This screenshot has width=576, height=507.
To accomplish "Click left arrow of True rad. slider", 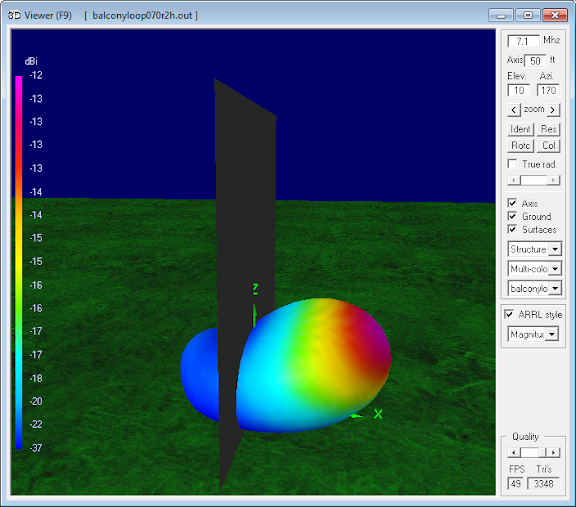I will point(514,180).
